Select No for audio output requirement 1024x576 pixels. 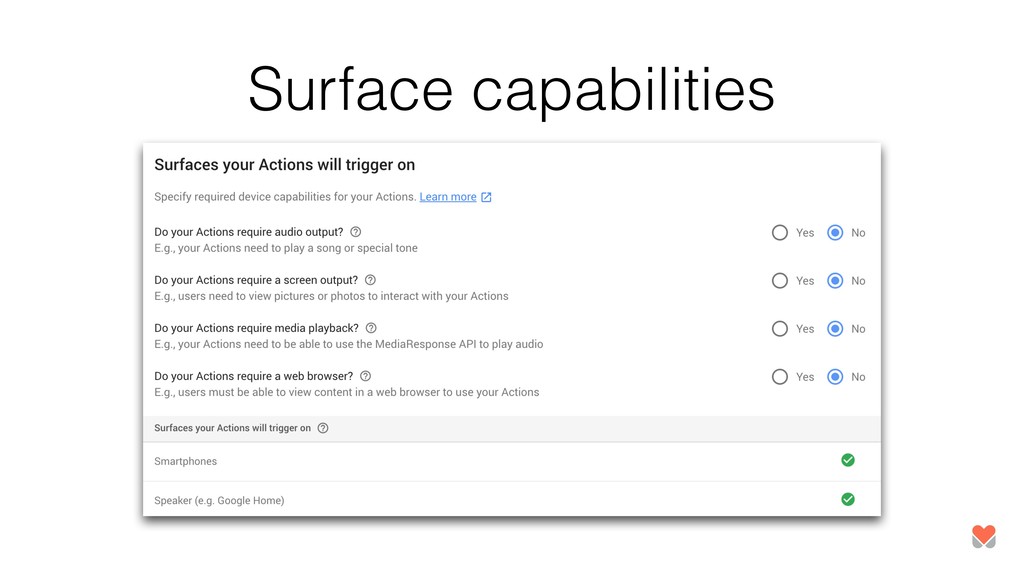point(835,232)
